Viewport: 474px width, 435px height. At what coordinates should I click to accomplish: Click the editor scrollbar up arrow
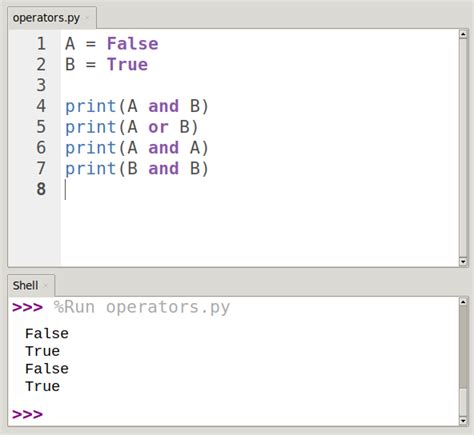(x=463, y=34)
